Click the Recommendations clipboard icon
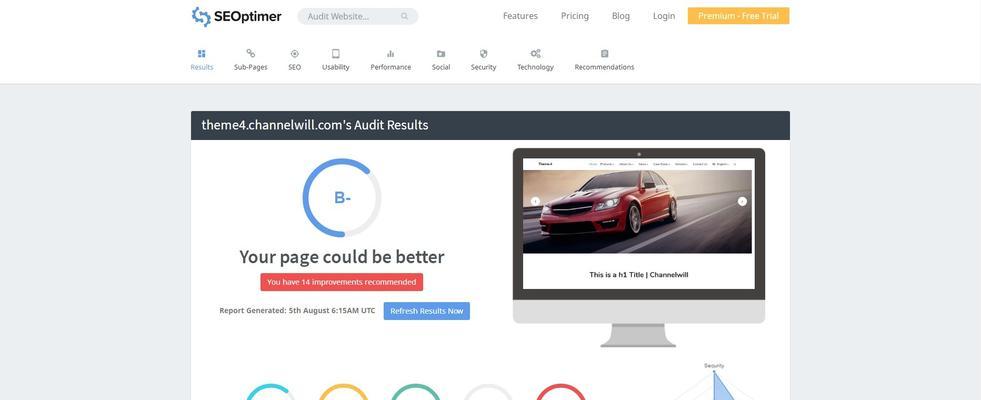The width and height of the screenshot is (981, 400). pos(604,54)
